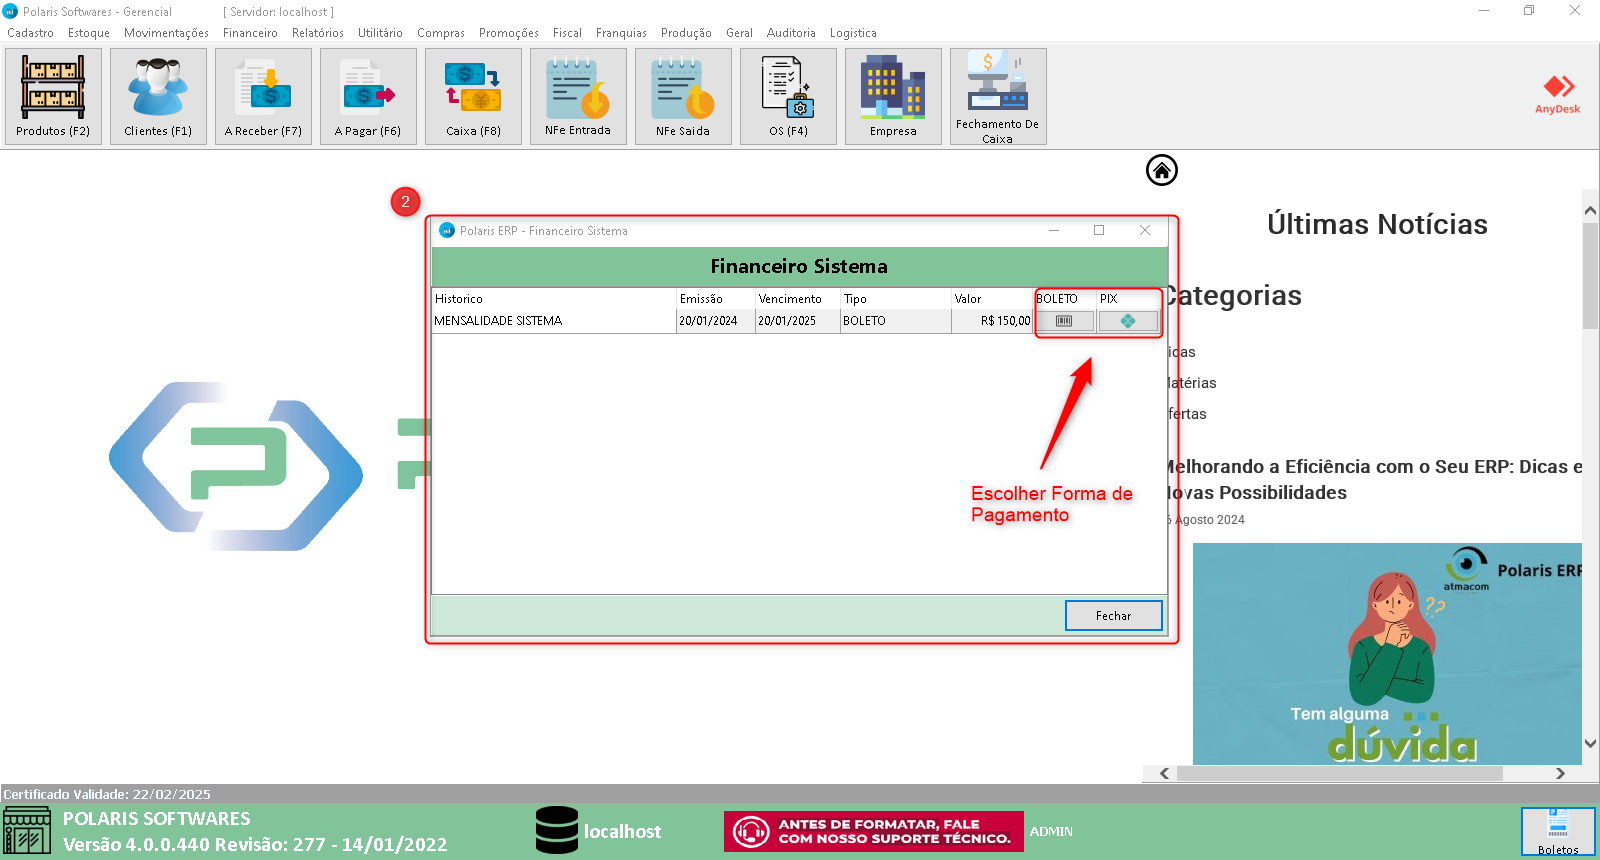Click the news panel vertical scrollbar thumb
The height and width of the screenshot is (860, 1600).
(1590, 275)
